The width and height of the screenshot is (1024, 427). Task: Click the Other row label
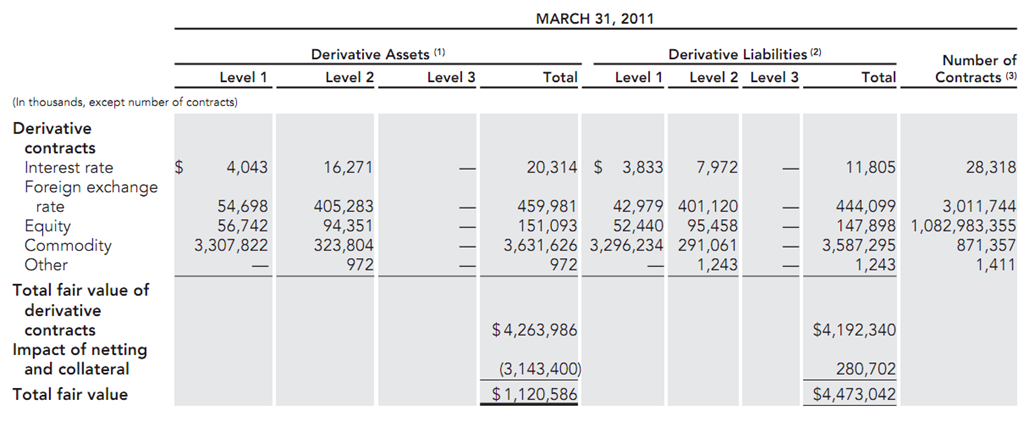click(x=46, y=265)
